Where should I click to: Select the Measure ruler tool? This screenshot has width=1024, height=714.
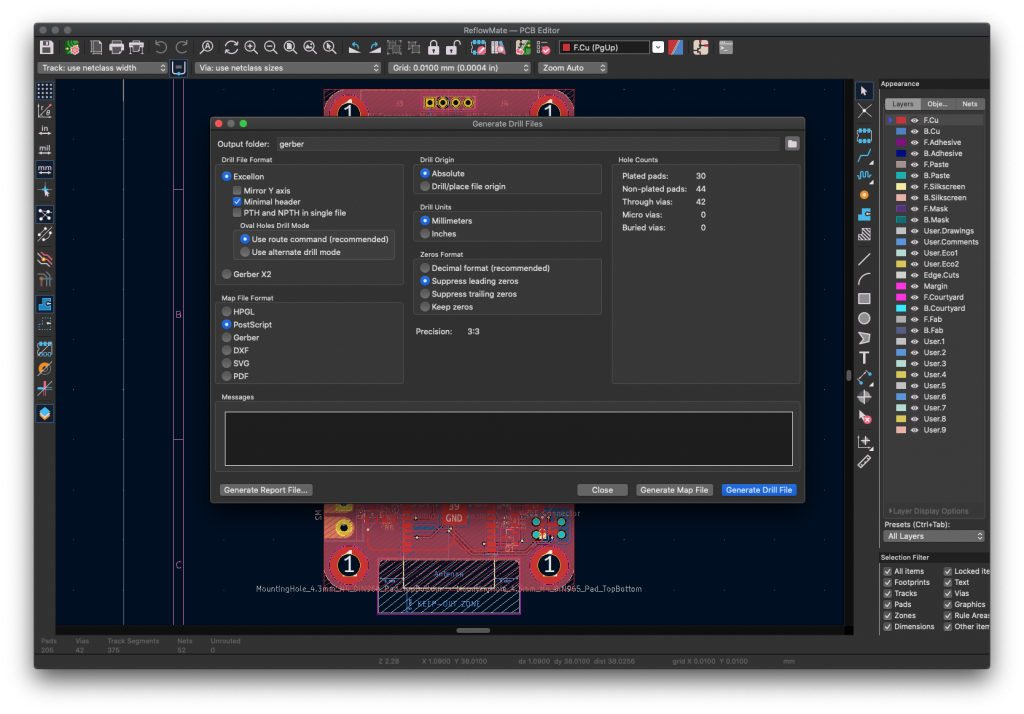pos(864,462)
